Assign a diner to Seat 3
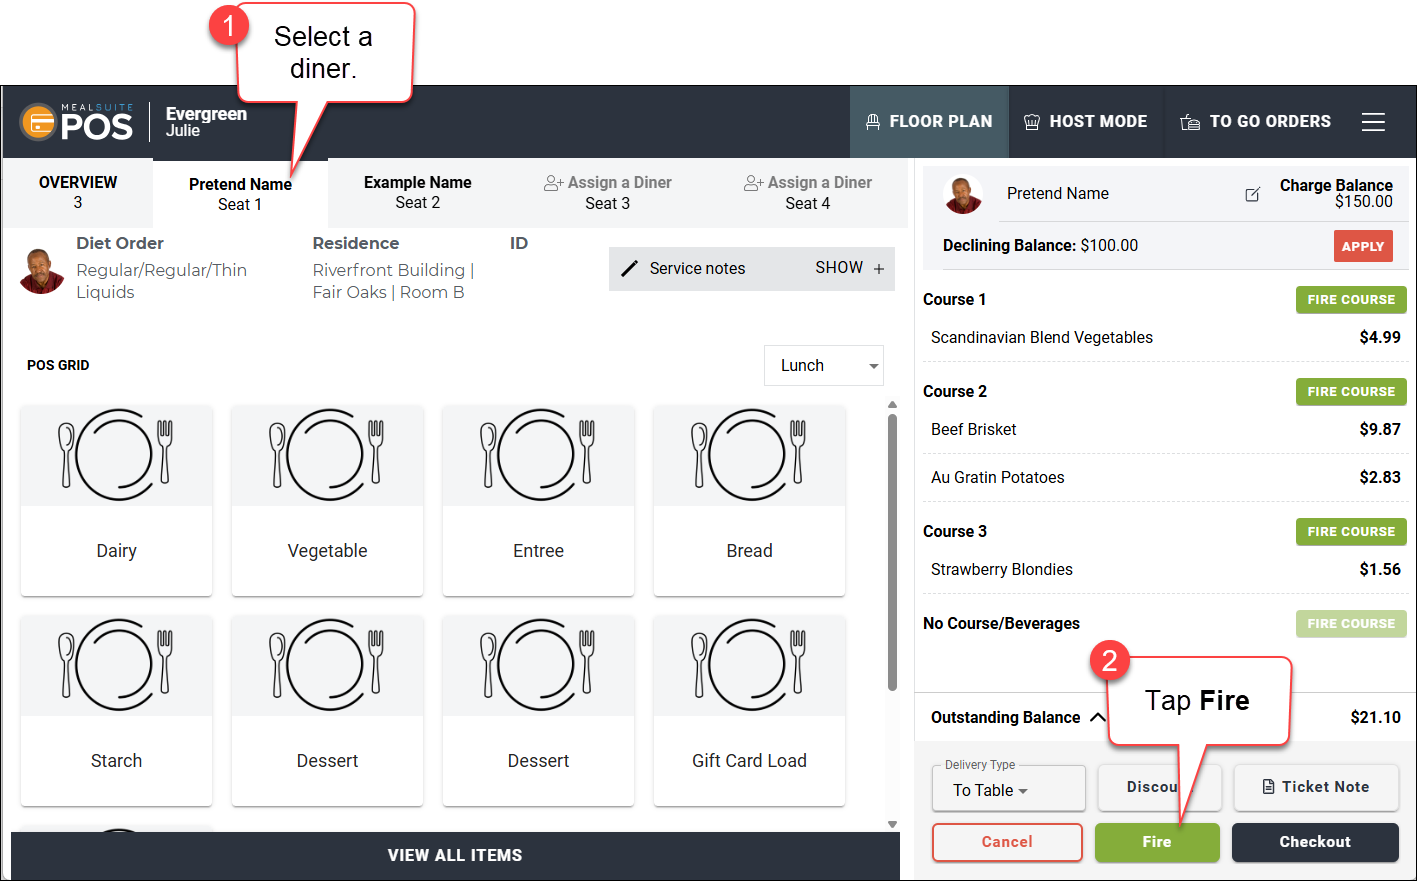The image size is (1417, 881). [x=607, y=192]
